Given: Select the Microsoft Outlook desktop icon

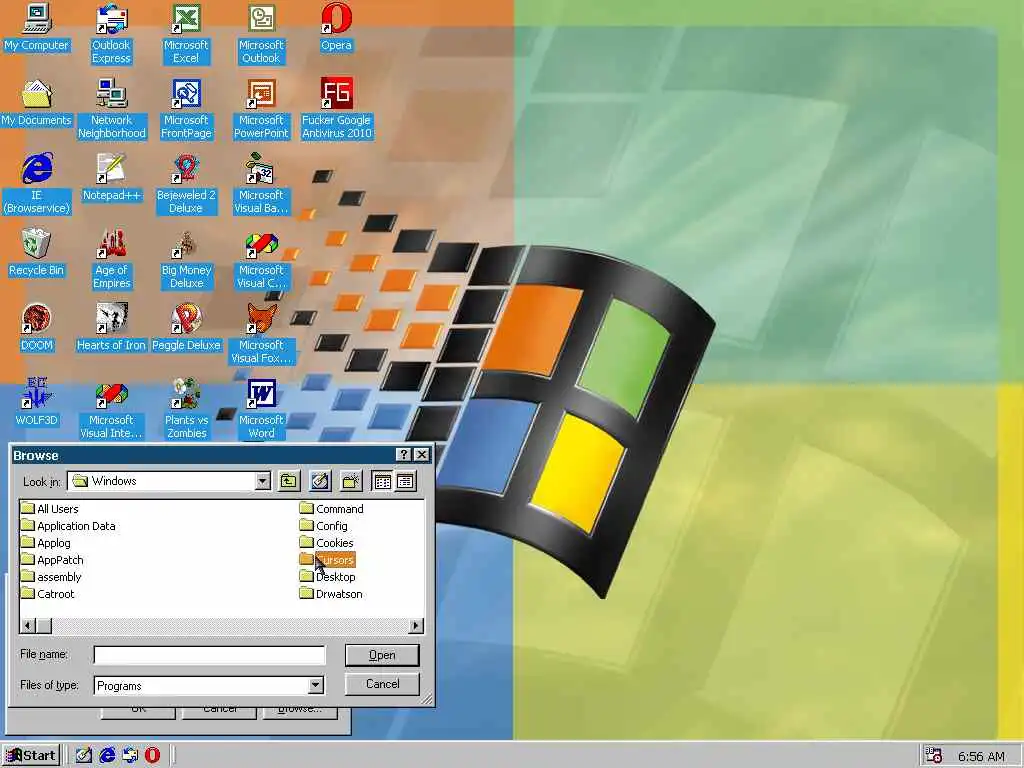Looking at the screenshot, I should 261,33.
